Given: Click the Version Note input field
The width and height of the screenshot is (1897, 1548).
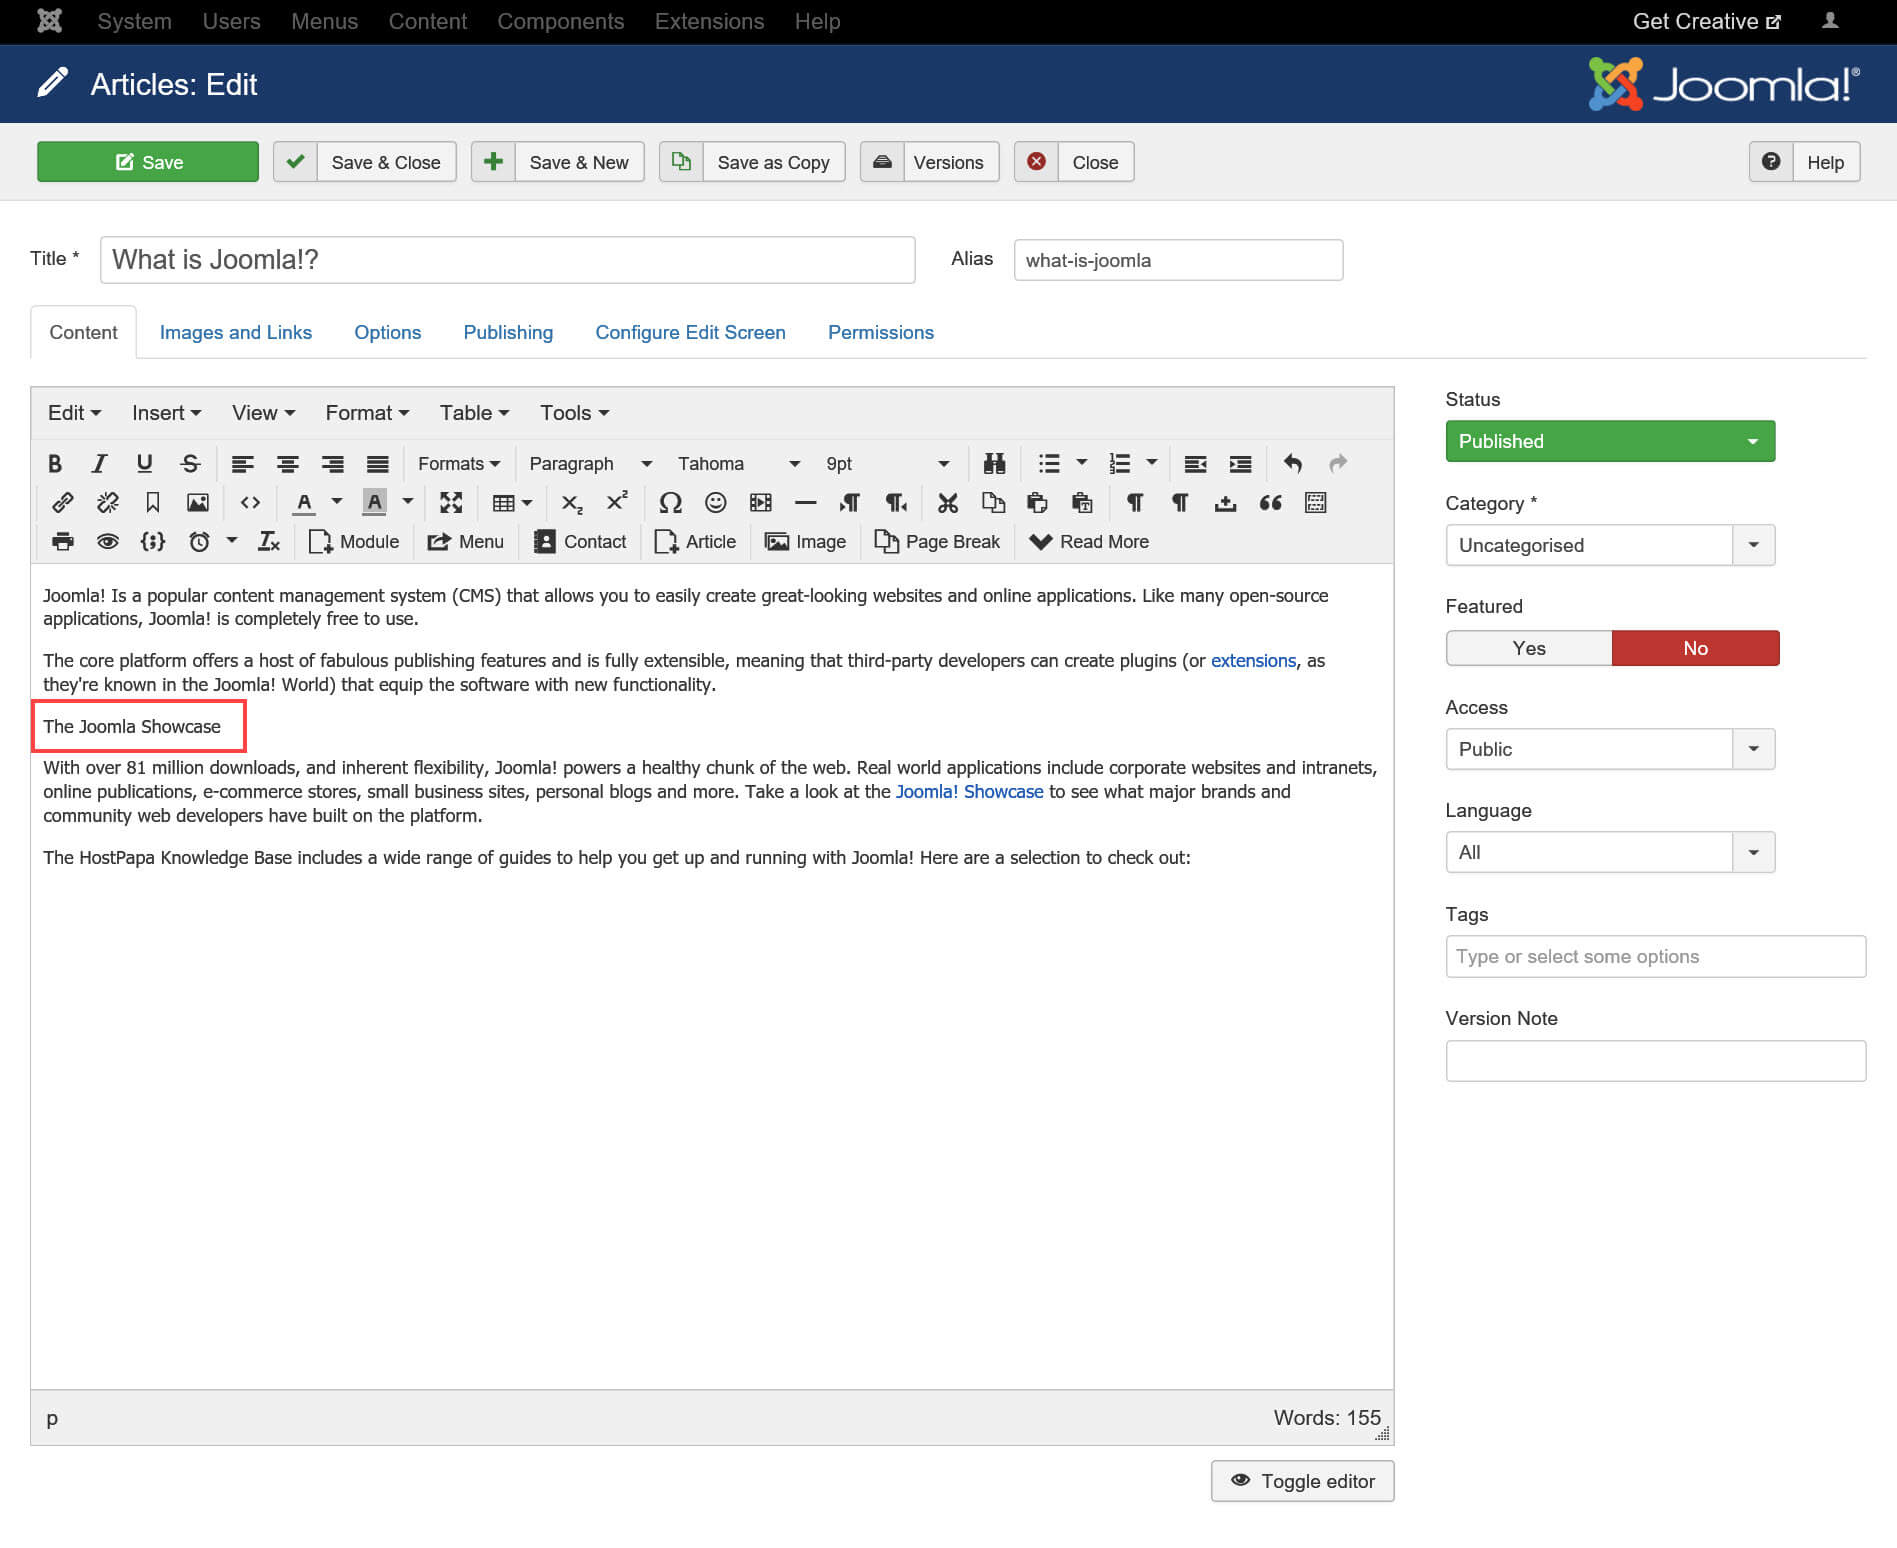Looking at the screenshot, I should pos(1655,1060).
